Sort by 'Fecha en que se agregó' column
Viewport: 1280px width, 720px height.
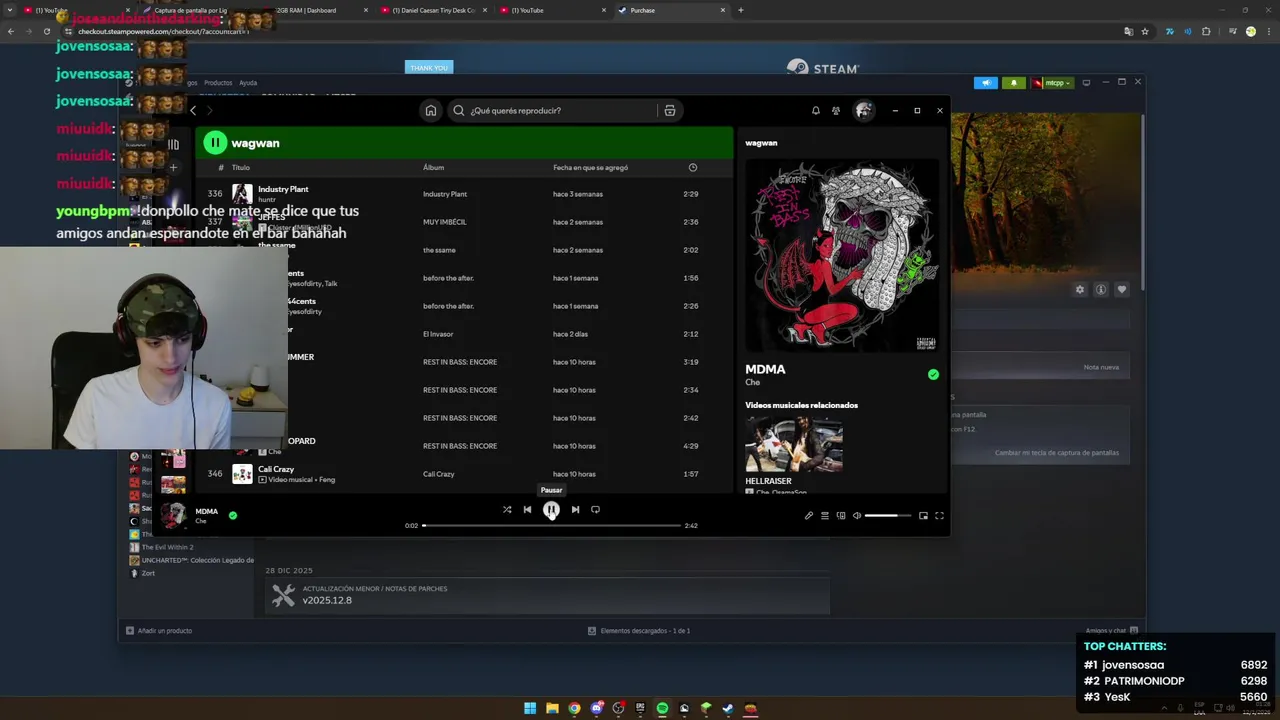[x=590, y=168]
